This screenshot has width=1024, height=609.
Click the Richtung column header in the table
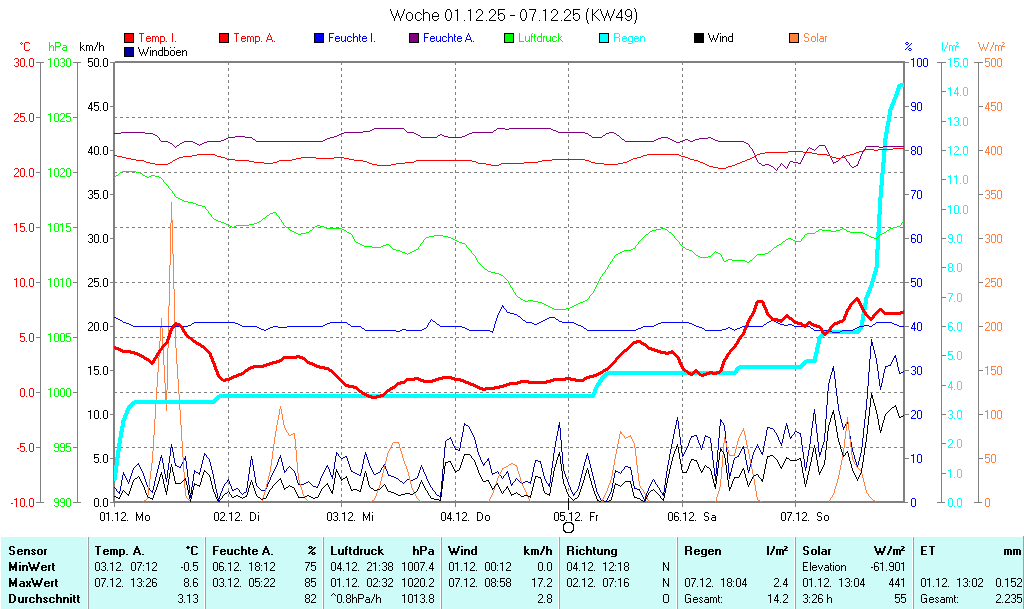592,551
